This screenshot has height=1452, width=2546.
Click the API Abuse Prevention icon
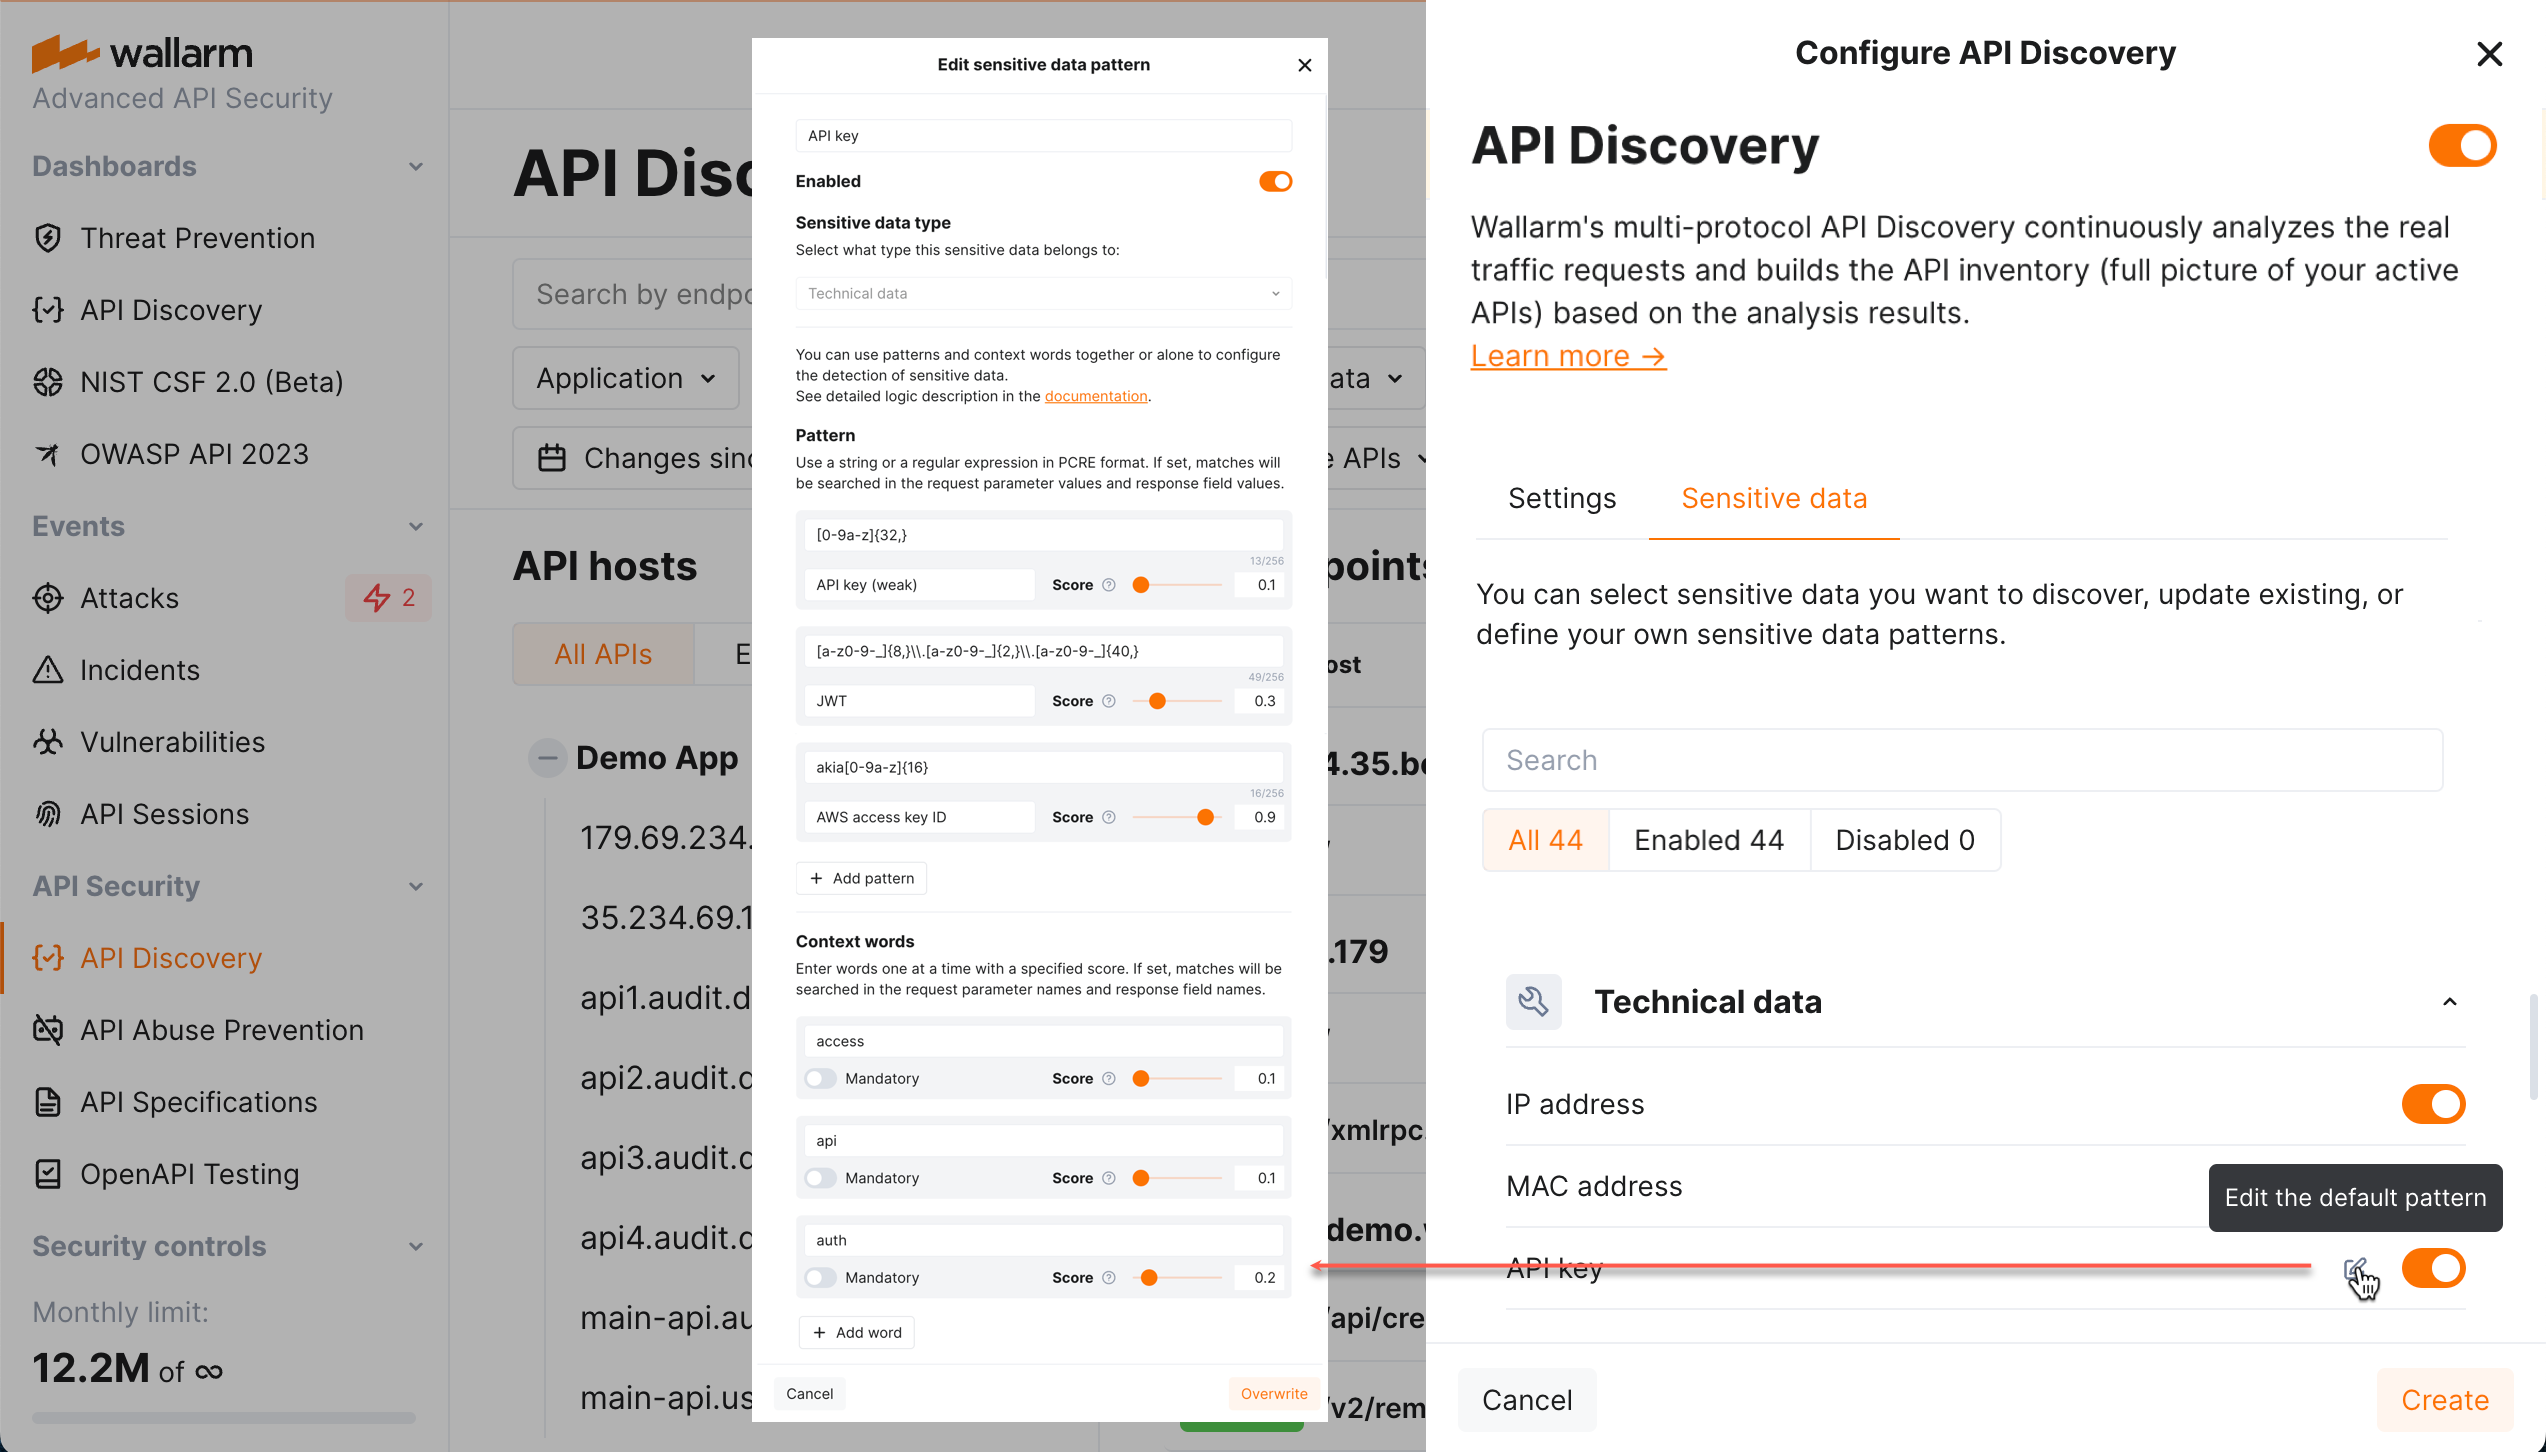click(x=47, y=1029)
